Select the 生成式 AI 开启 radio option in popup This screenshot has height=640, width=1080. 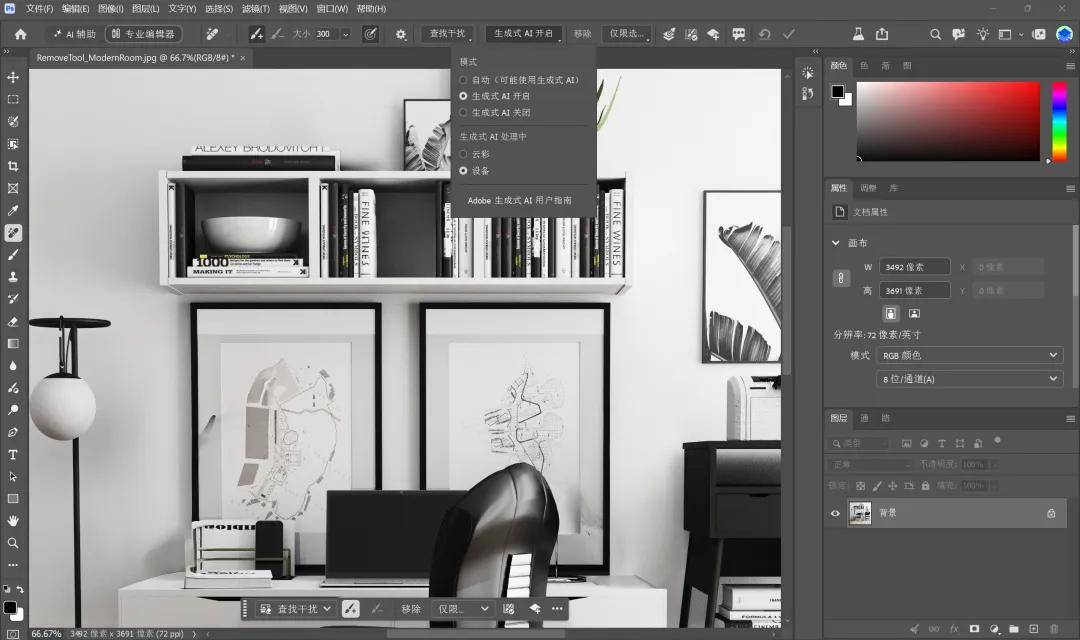[495, 96]
